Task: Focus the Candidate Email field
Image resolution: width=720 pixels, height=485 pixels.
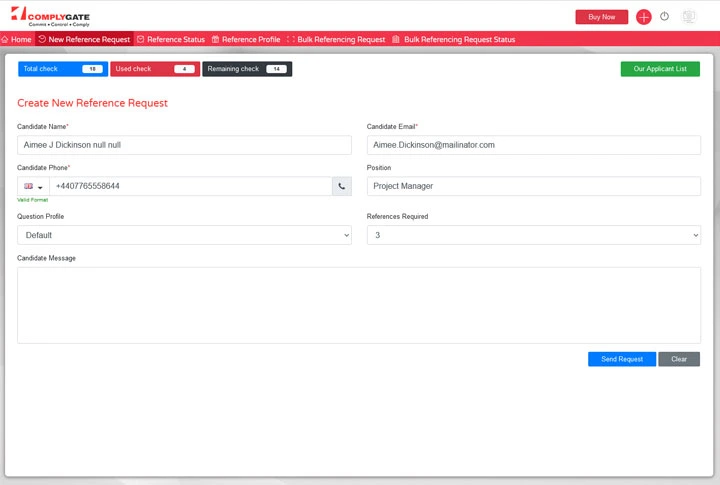Action: pos(534,145)
